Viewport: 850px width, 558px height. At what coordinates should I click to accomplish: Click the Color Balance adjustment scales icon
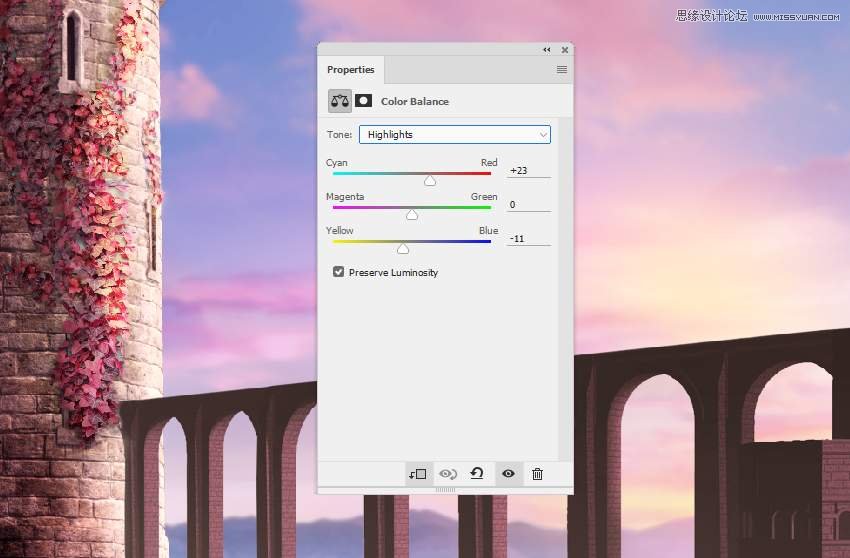coord(340,101)
